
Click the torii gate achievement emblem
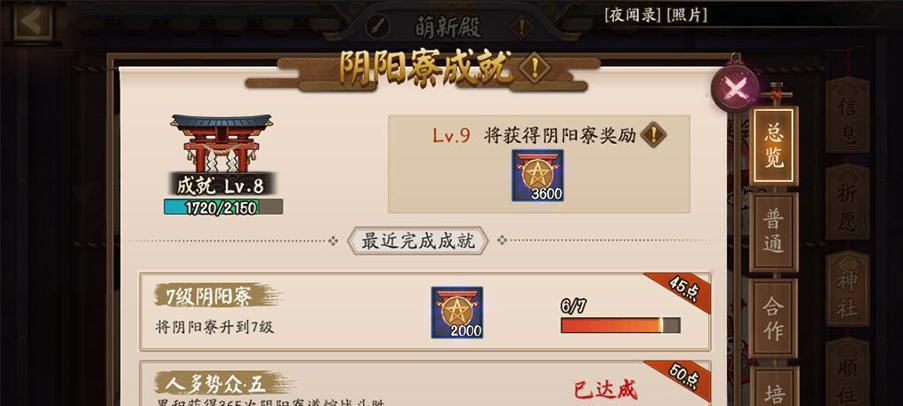[222, 143]
